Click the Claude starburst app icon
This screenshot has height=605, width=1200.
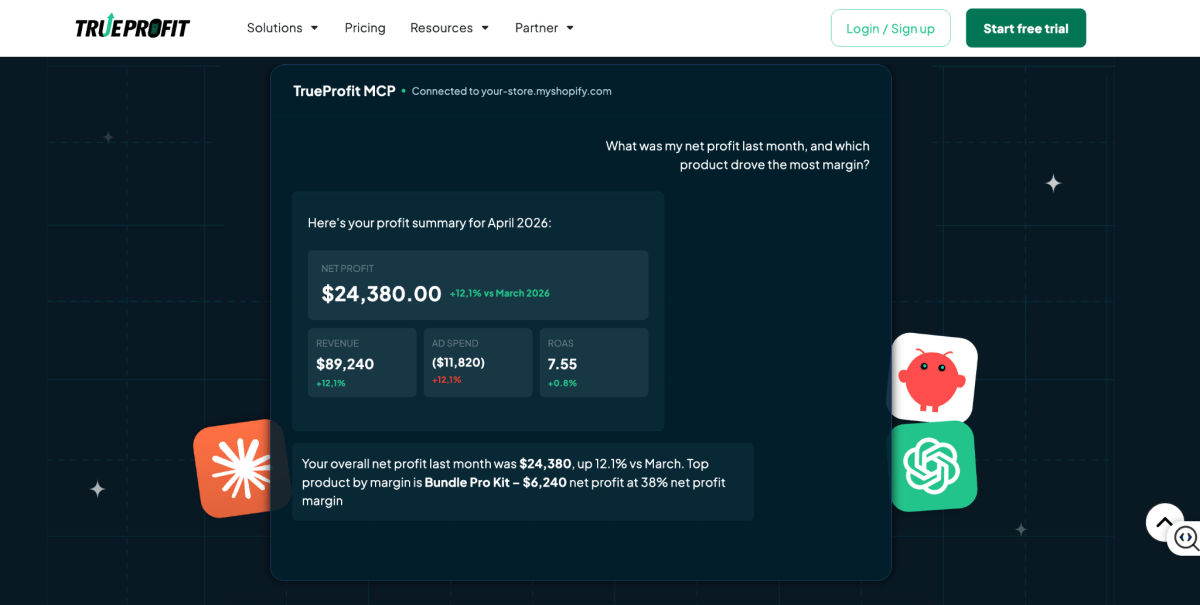pyautogui.click(x=238, y=468)
